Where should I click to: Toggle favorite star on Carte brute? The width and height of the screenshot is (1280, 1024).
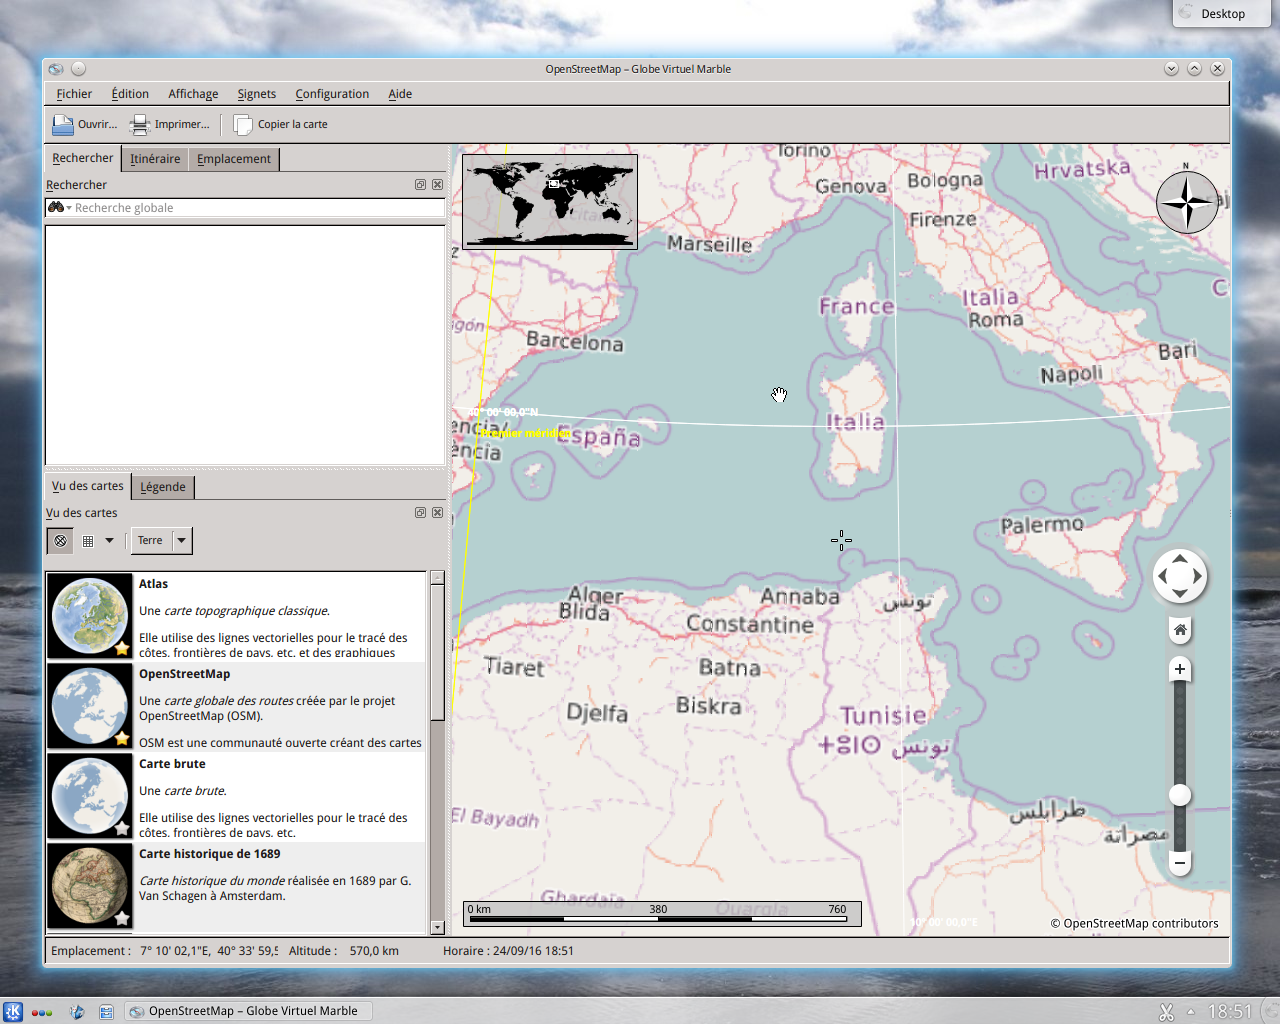[122, 829]
